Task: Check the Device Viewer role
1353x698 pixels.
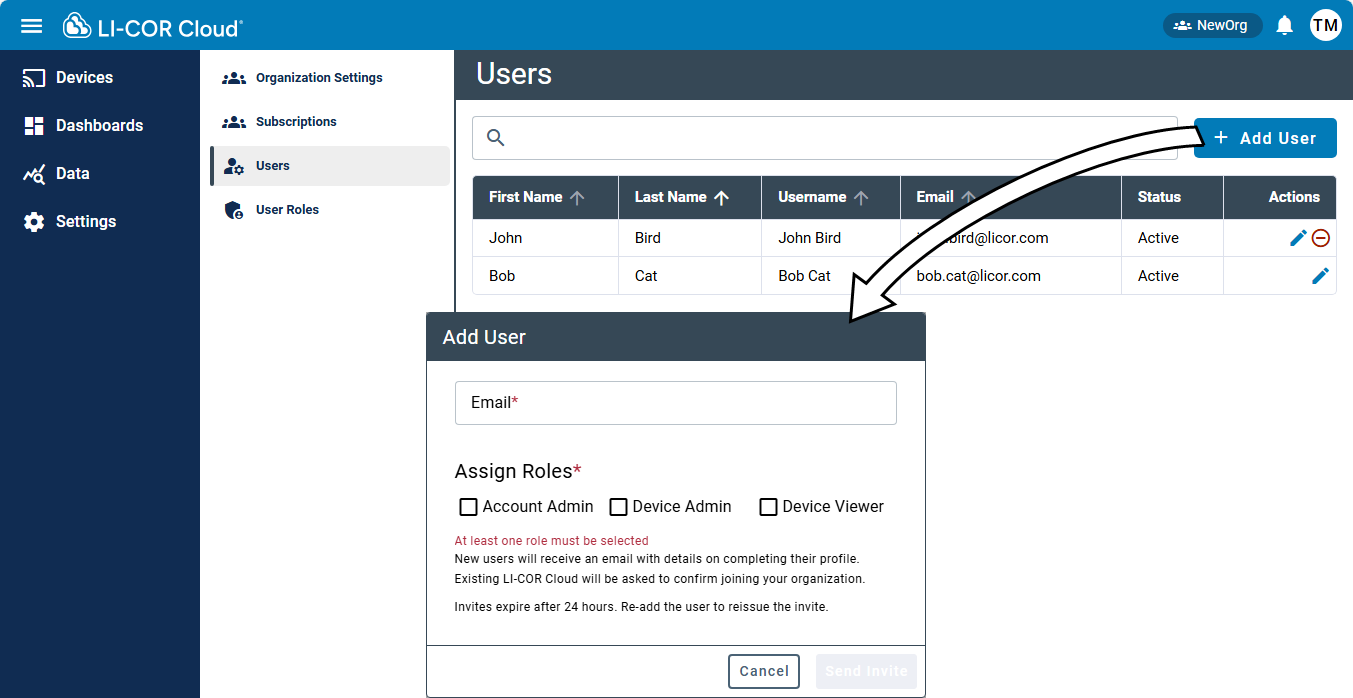Action: click(x=768, y=507)
